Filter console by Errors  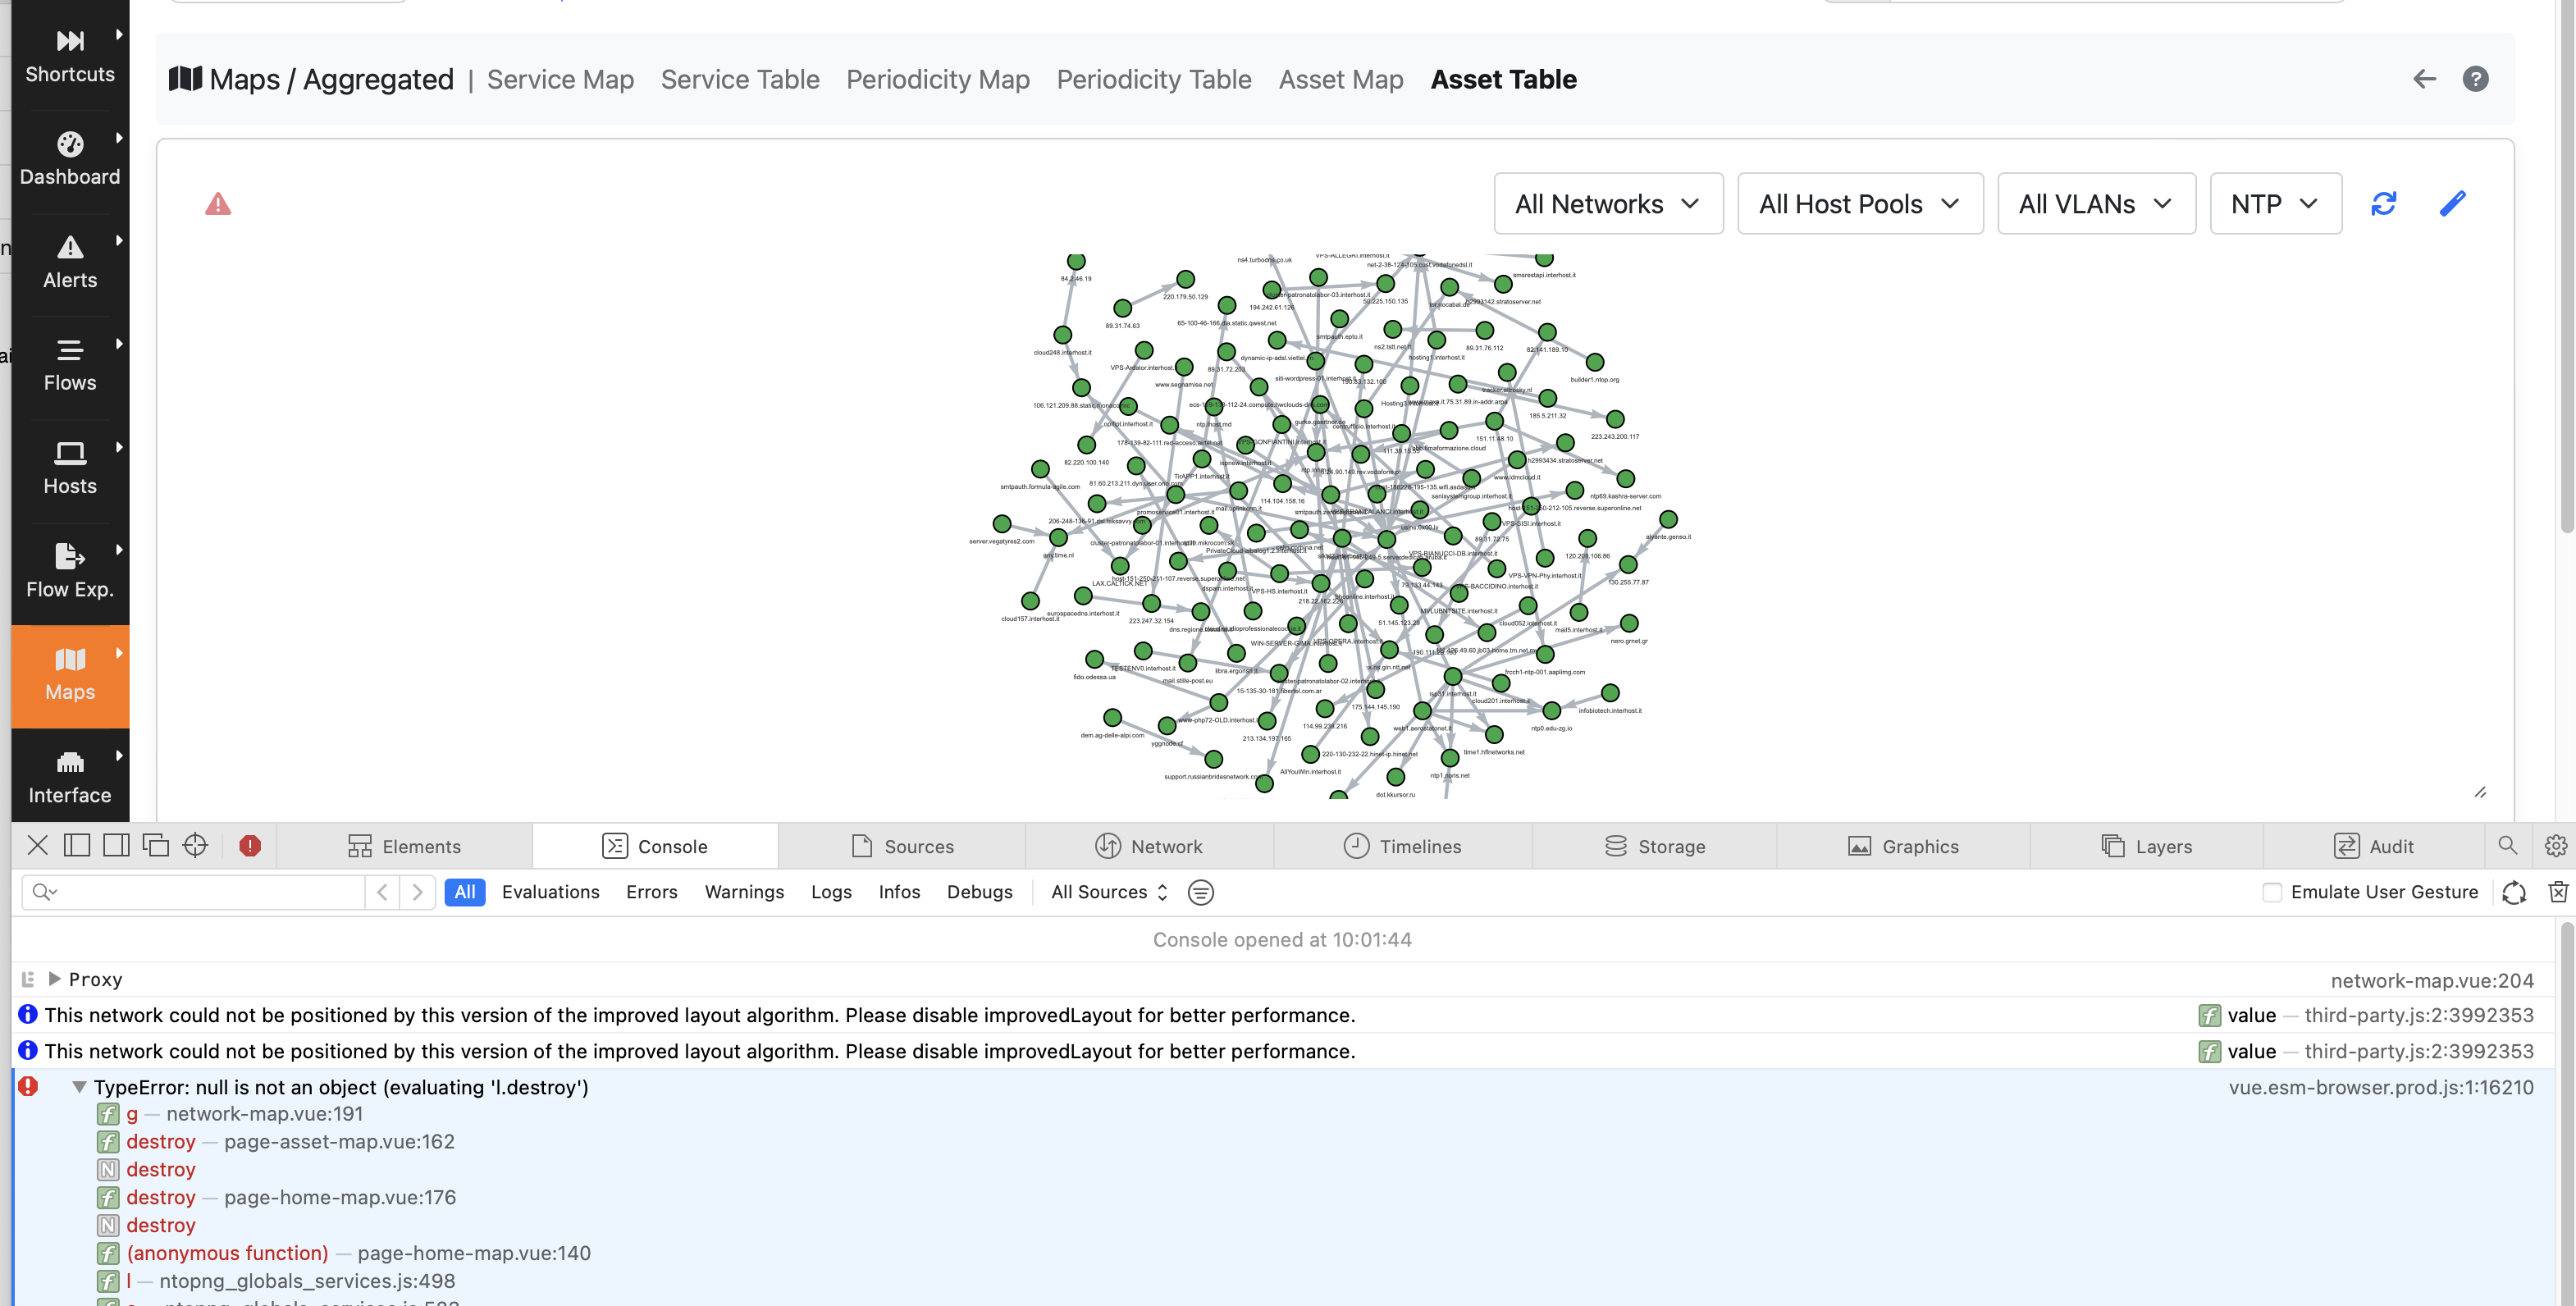click(x=651, y=892)
